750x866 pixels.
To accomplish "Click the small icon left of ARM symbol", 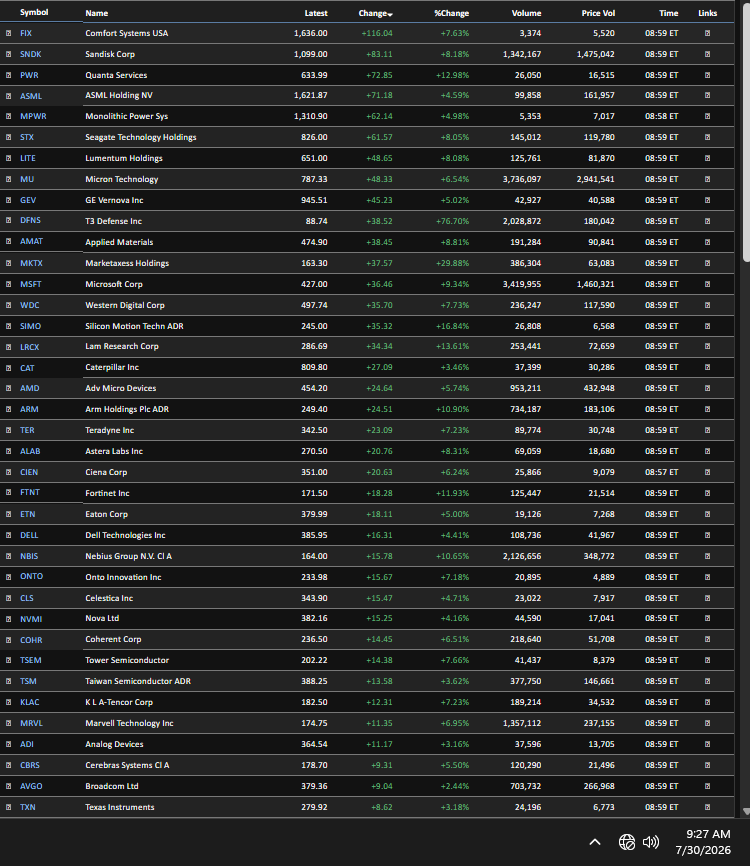I will tap(8, 409).
